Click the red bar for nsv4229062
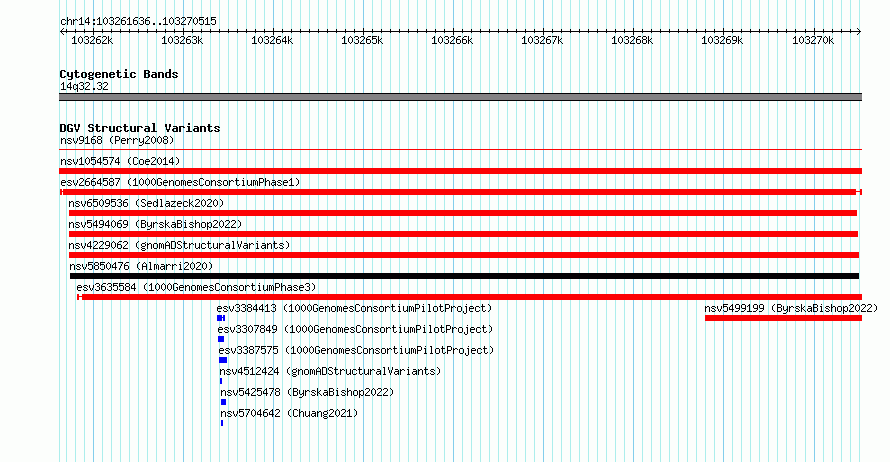 pyautogui.click(x=464, y=255)
